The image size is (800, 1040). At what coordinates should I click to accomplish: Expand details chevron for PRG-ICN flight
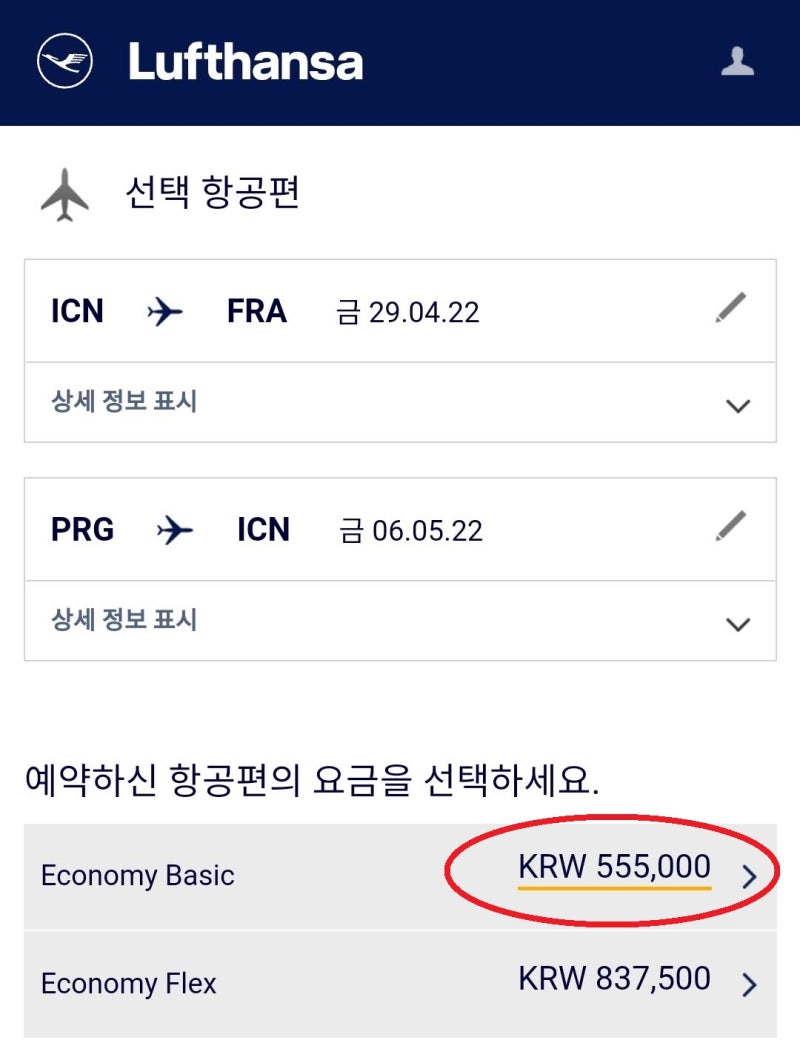click(x=738, y=623)
